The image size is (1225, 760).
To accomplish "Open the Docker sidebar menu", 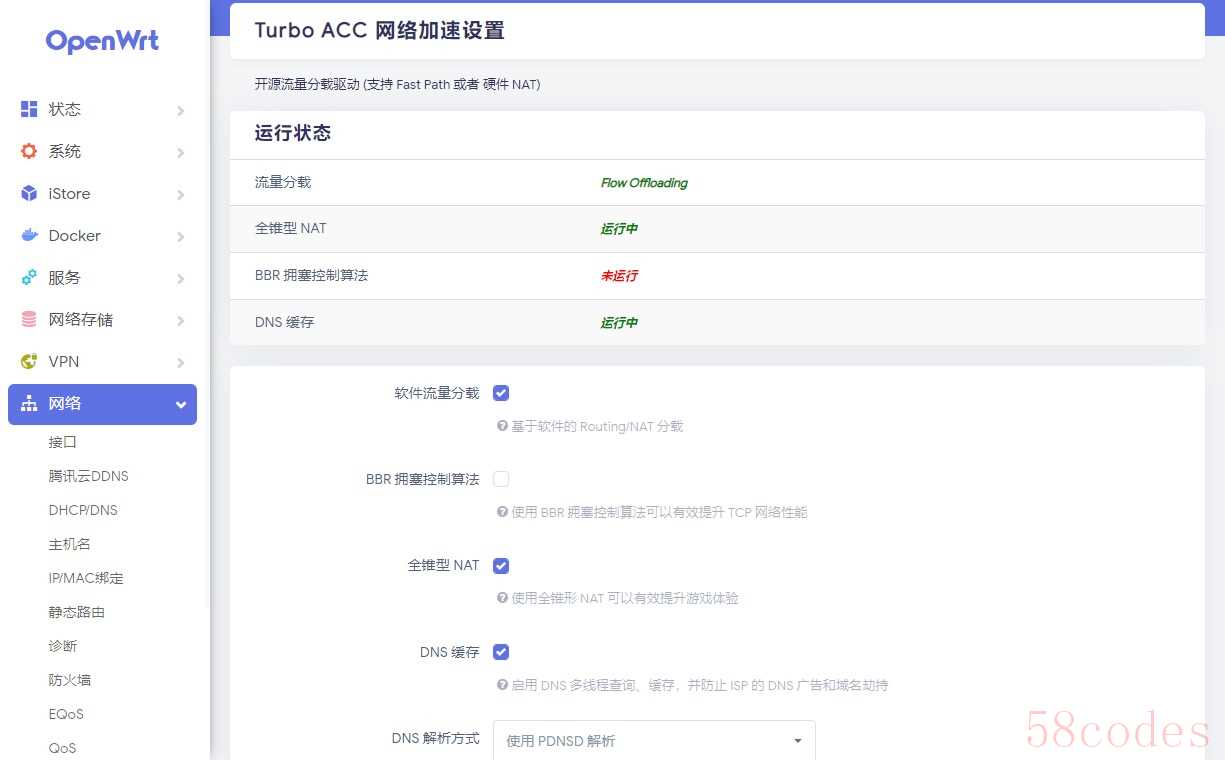I will 102,235.
